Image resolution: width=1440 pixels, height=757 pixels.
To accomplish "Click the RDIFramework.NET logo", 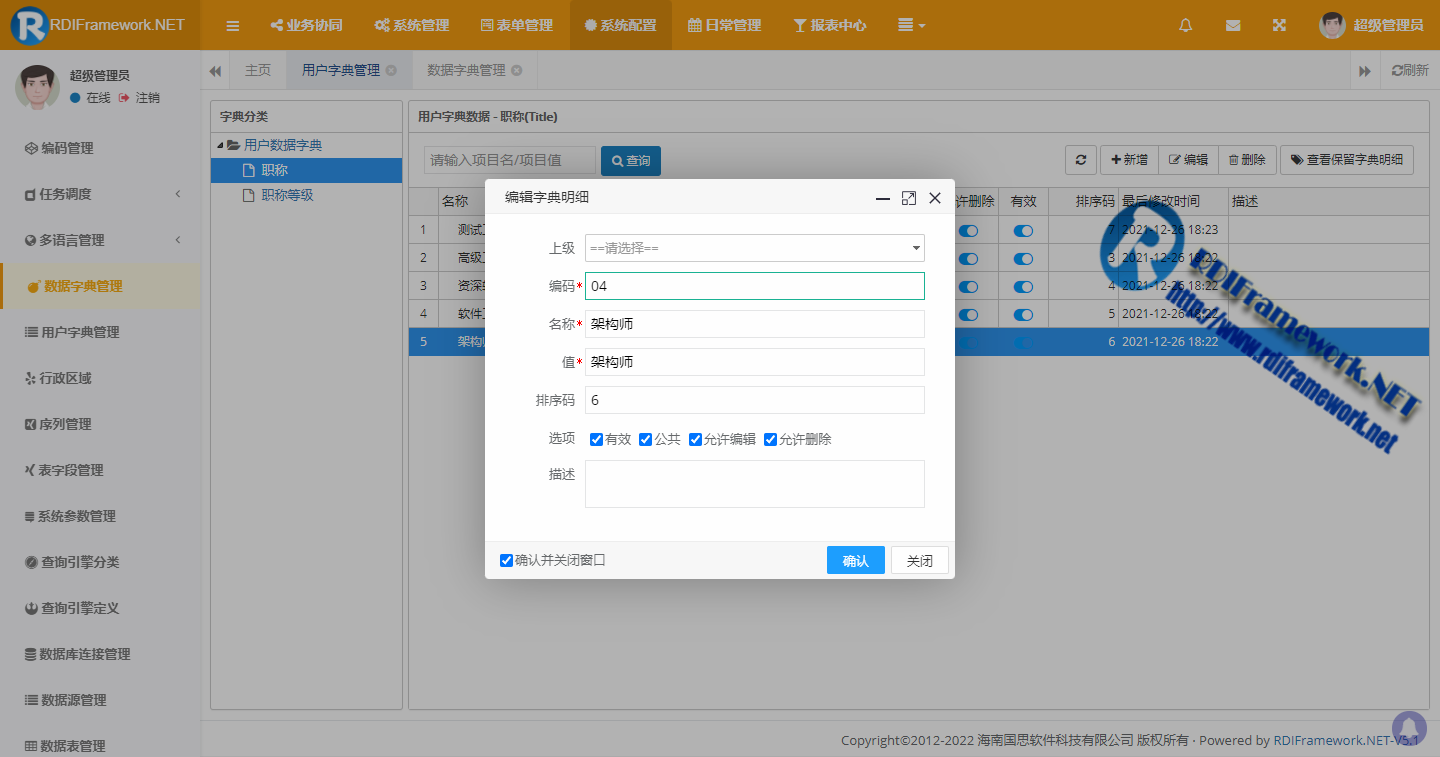I will 99,25.
